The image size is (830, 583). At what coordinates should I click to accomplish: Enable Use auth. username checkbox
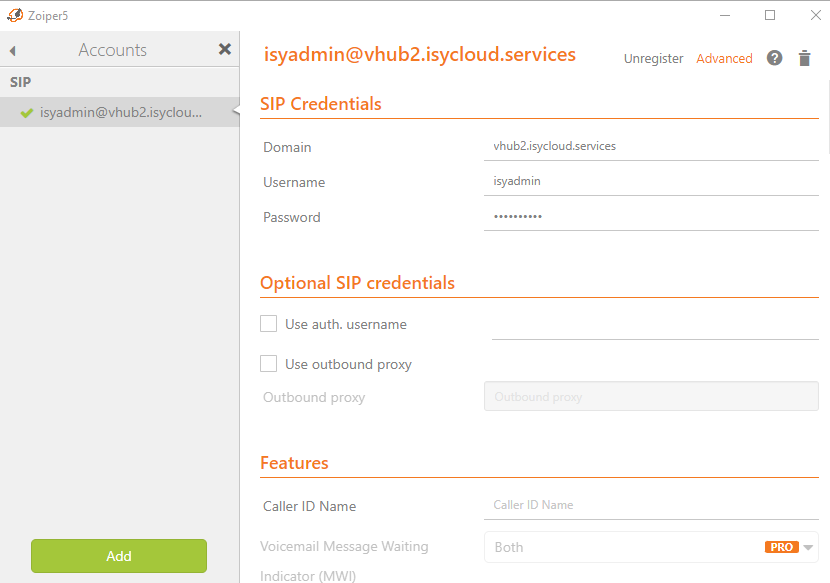tap(268, 324)
